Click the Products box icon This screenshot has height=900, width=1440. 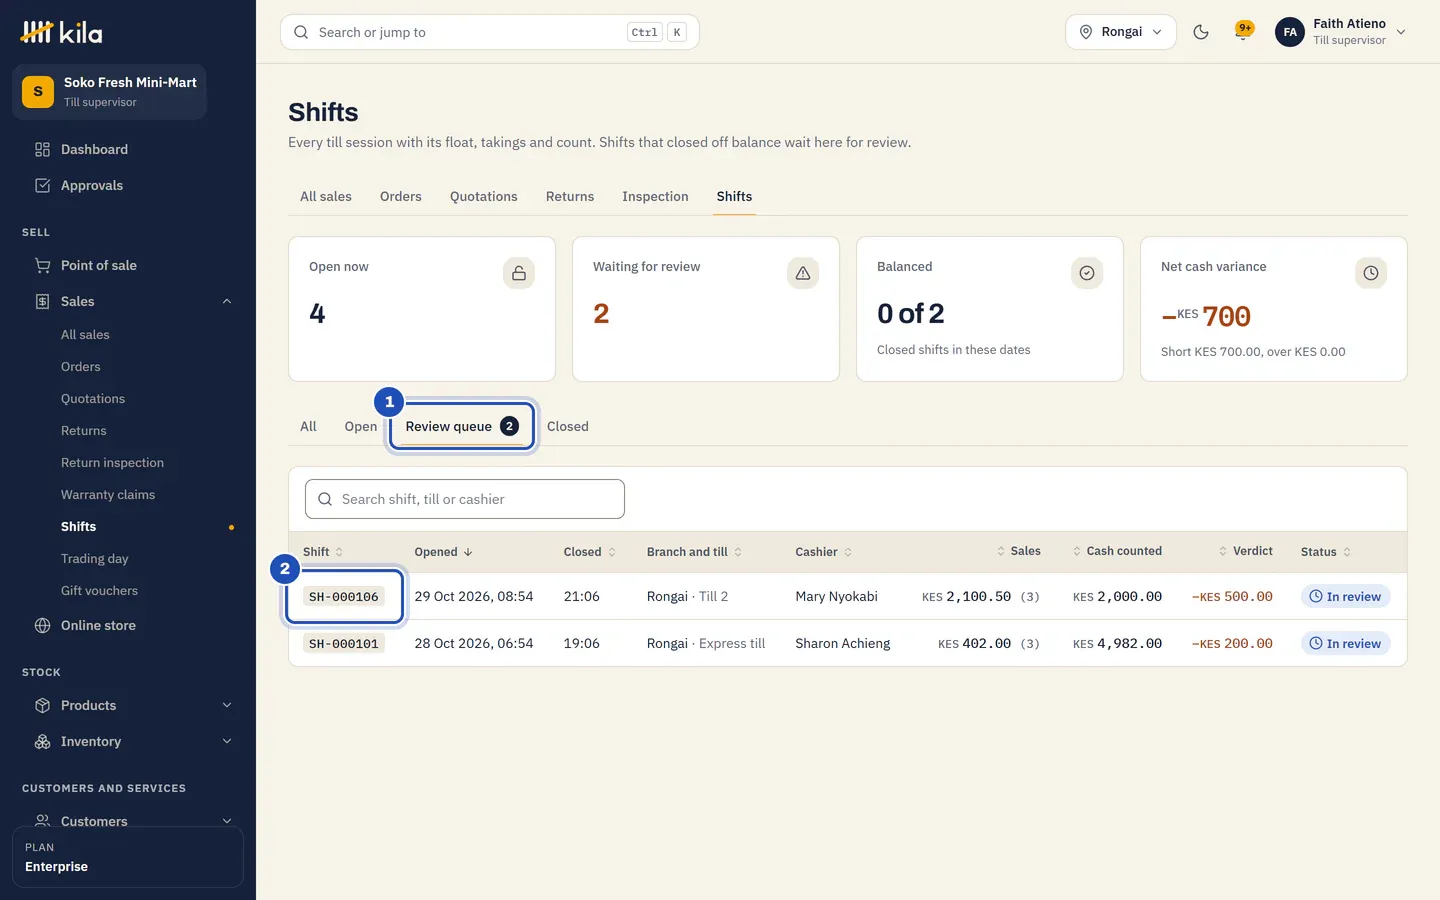[42, 705]
